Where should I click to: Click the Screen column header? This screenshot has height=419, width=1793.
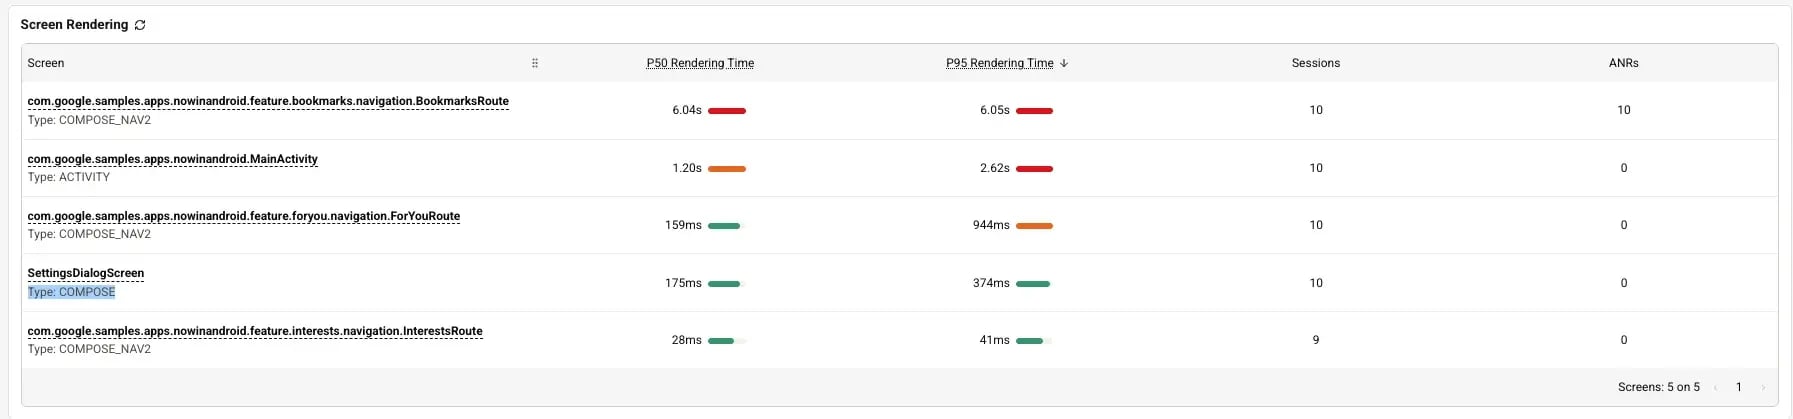click(x=46, y=63)
